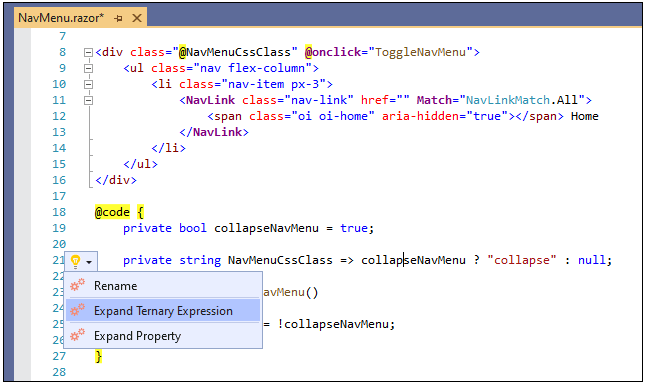Screen dimensions: 646x385
Task: Close the NavMenu.razor tab
Action: tap(137, 18)
